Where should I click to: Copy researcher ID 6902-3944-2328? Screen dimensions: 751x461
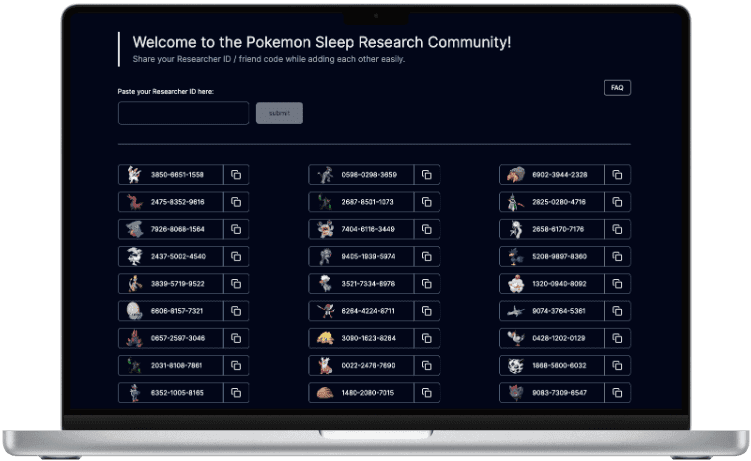617,175
